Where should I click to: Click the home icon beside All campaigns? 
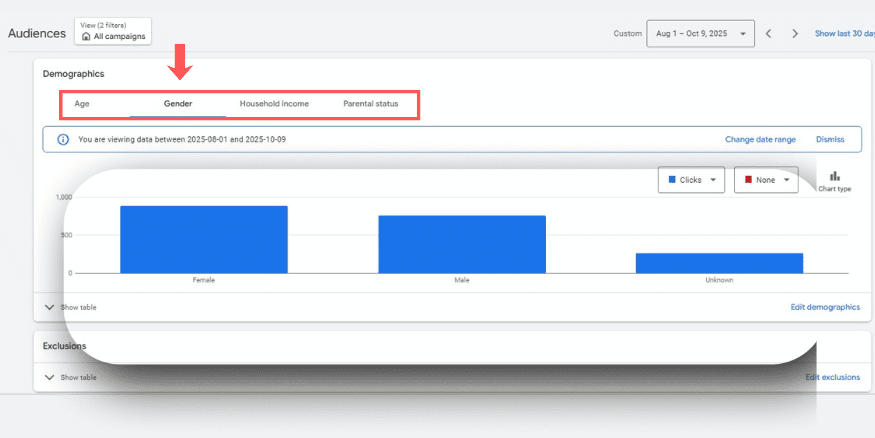(87, 37)
